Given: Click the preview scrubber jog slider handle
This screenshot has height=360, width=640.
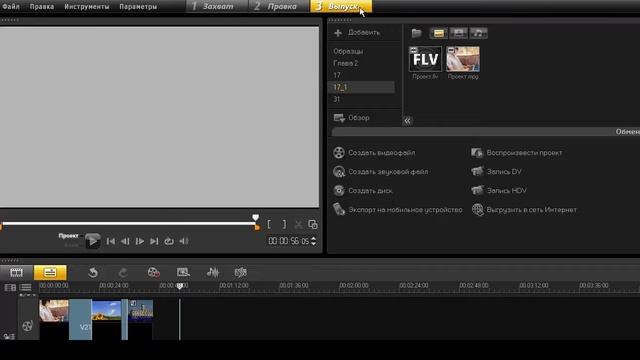Looking at the screenshot, I should pyautogui.click(x=256, y=218).
